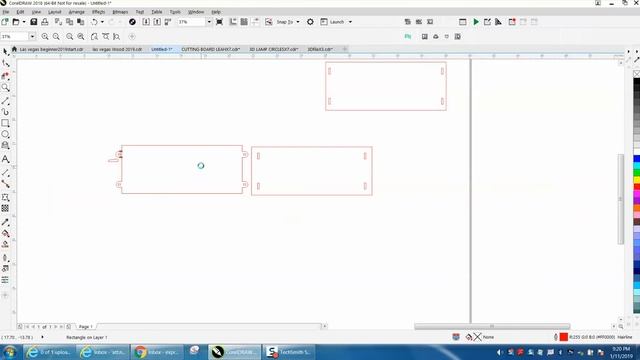Screen dimensions: 640x360
Task: Open the Edit menu
Action: [x=20, y=12]
